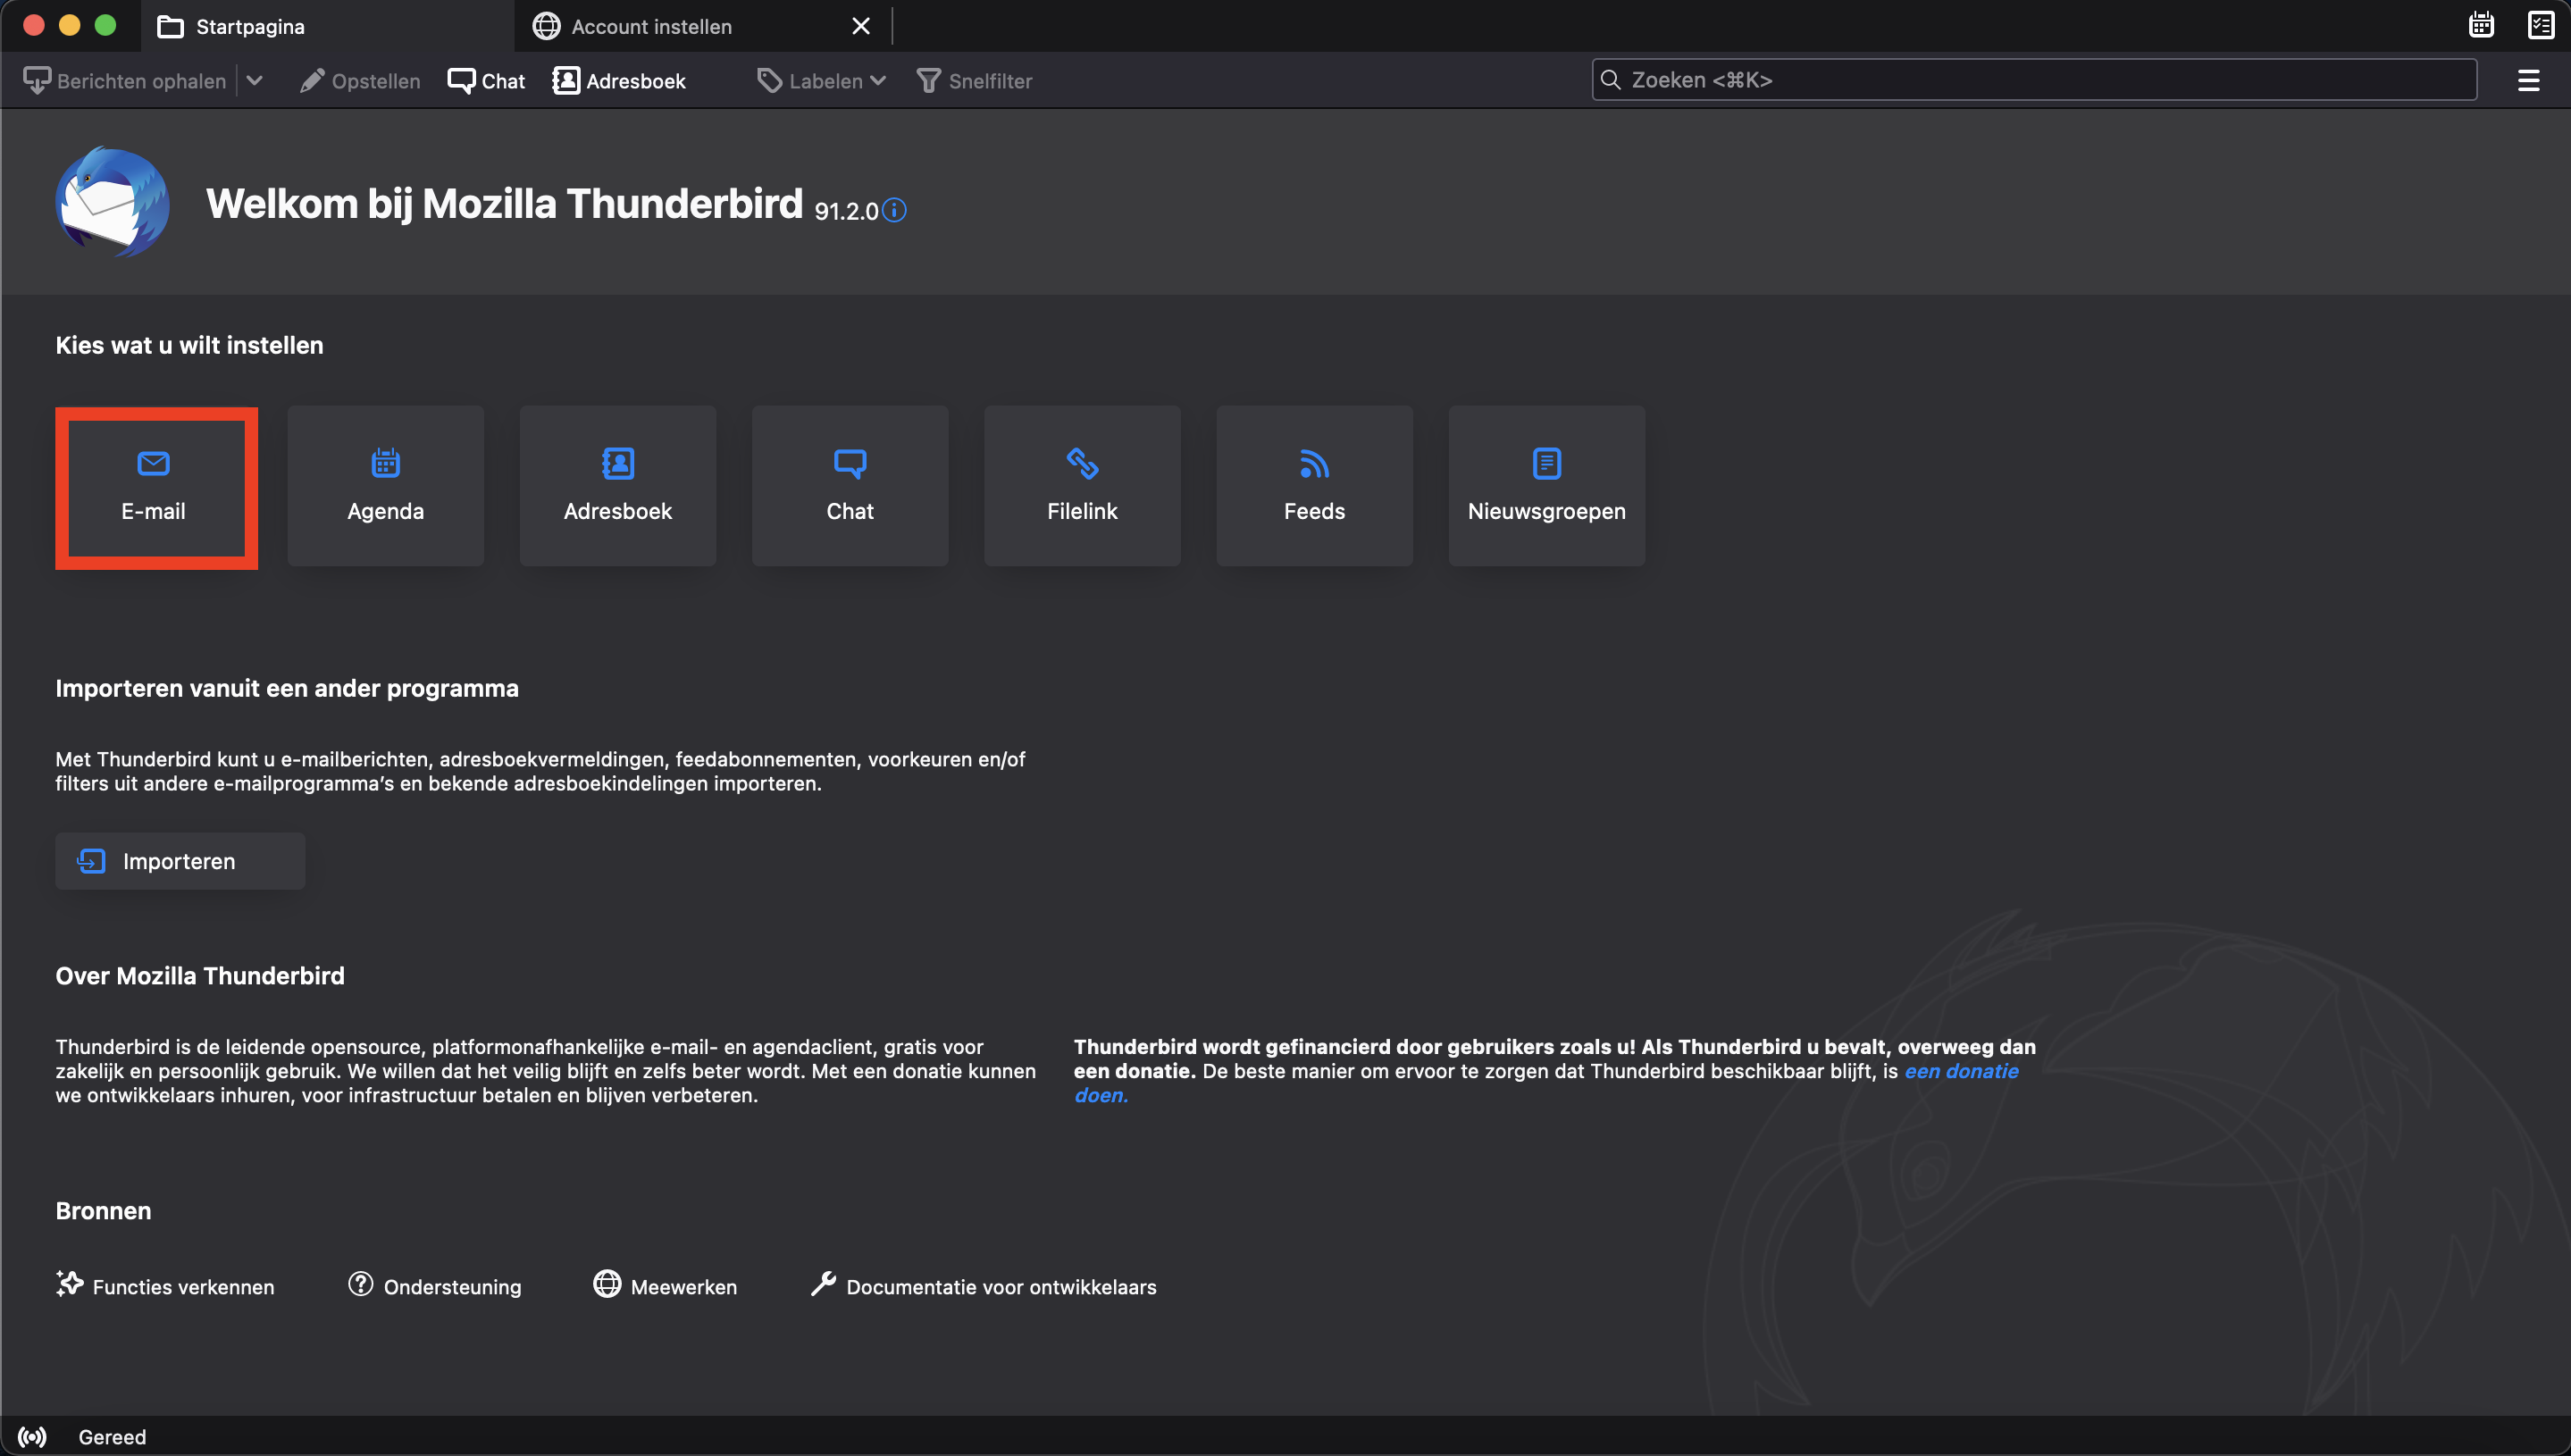
Task: Click the Opstellen pencil button
Action: click(360, 81)
